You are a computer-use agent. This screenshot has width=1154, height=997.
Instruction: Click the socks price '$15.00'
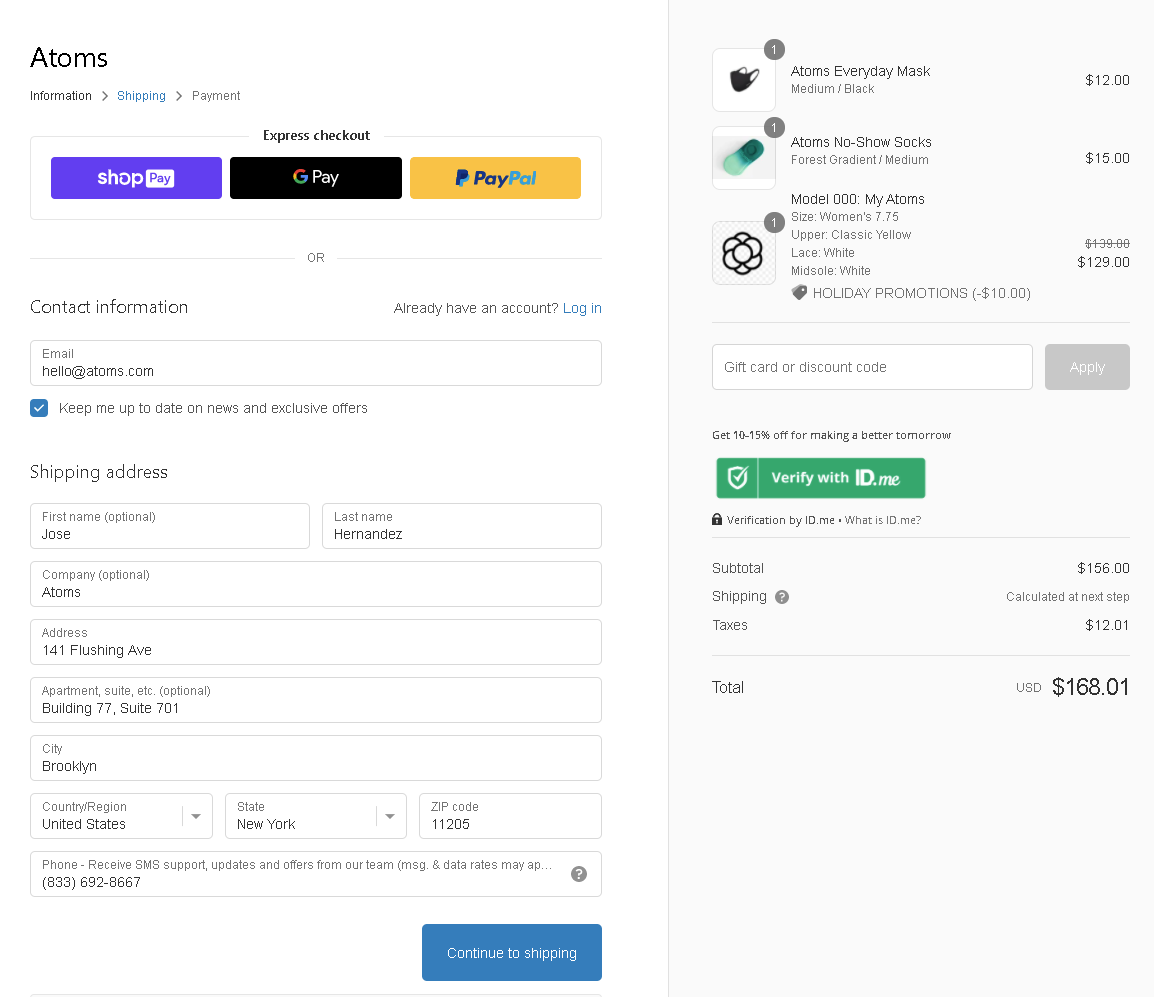[x=1108, y=158]
